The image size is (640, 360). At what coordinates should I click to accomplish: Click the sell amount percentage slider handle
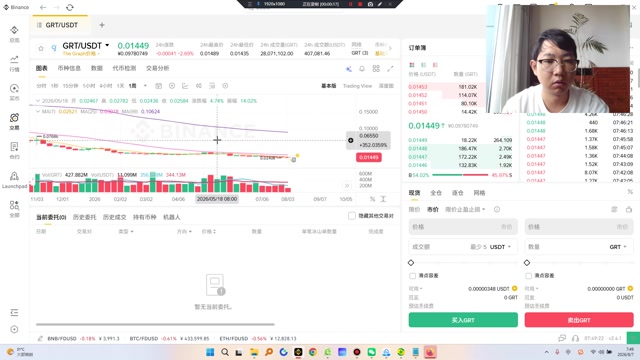(527, 262)
